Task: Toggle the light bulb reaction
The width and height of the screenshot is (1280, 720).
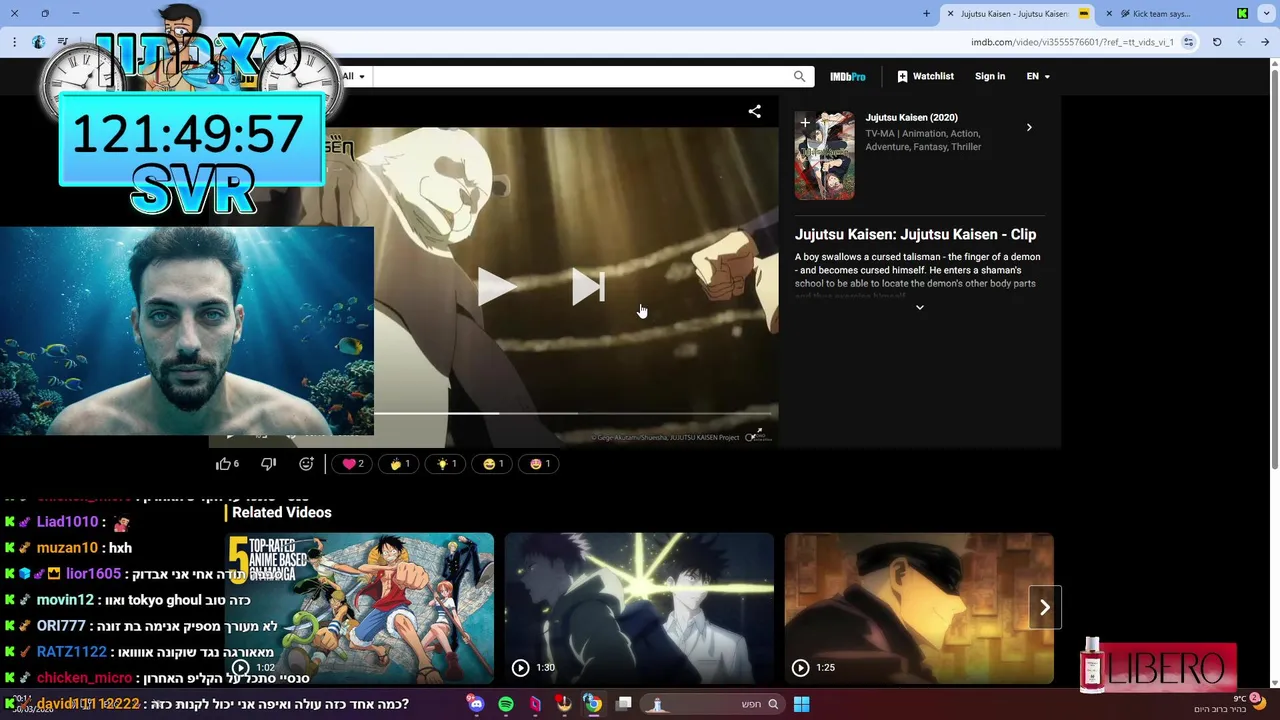Action: pos(446,464)
